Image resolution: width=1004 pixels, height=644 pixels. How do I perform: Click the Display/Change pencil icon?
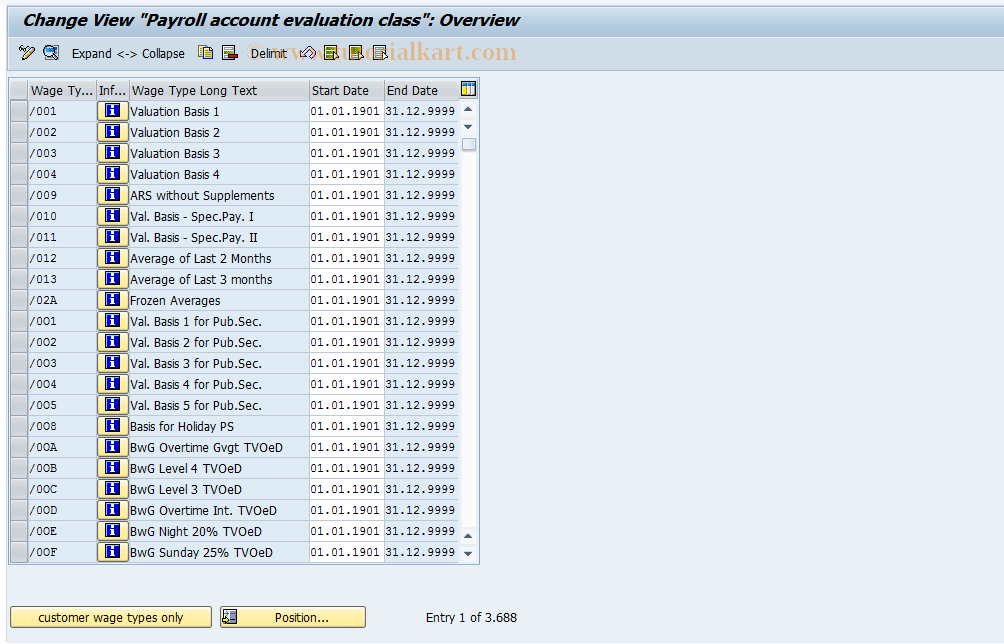pyautogui.click(x=26, y=53)
